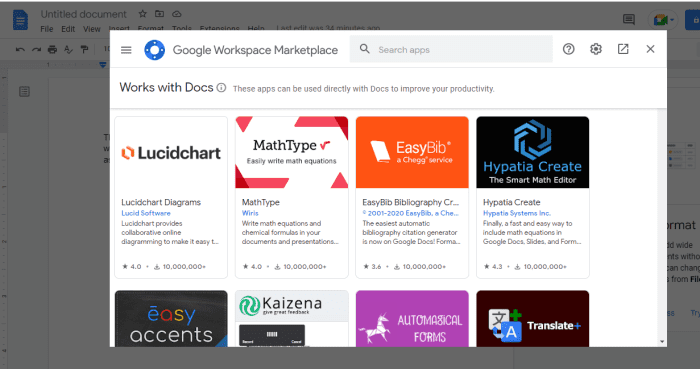This screenshot has width=700, height=369.
Task: Click the Spell check toolbar icon
Action: tap(68, 50)
